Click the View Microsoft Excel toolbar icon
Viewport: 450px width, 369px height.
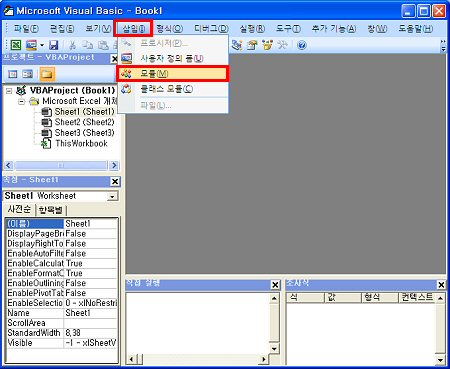[x=16, y=45]
